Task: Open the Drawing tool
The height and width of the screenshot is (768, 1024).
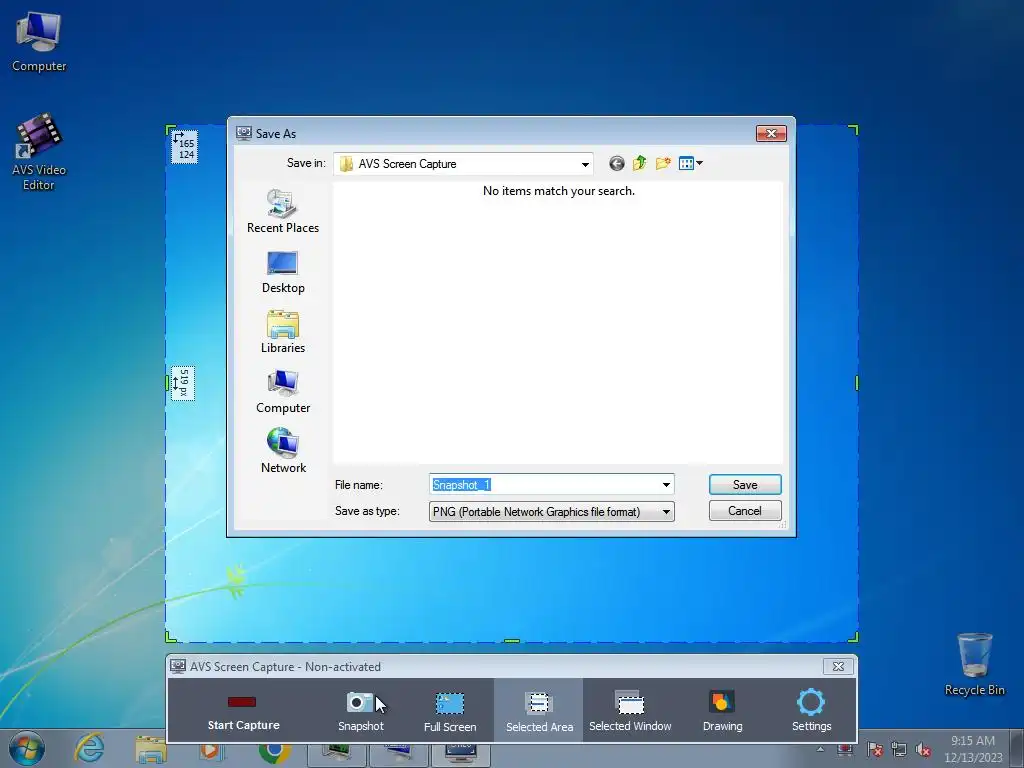Action: pos(722,711)
